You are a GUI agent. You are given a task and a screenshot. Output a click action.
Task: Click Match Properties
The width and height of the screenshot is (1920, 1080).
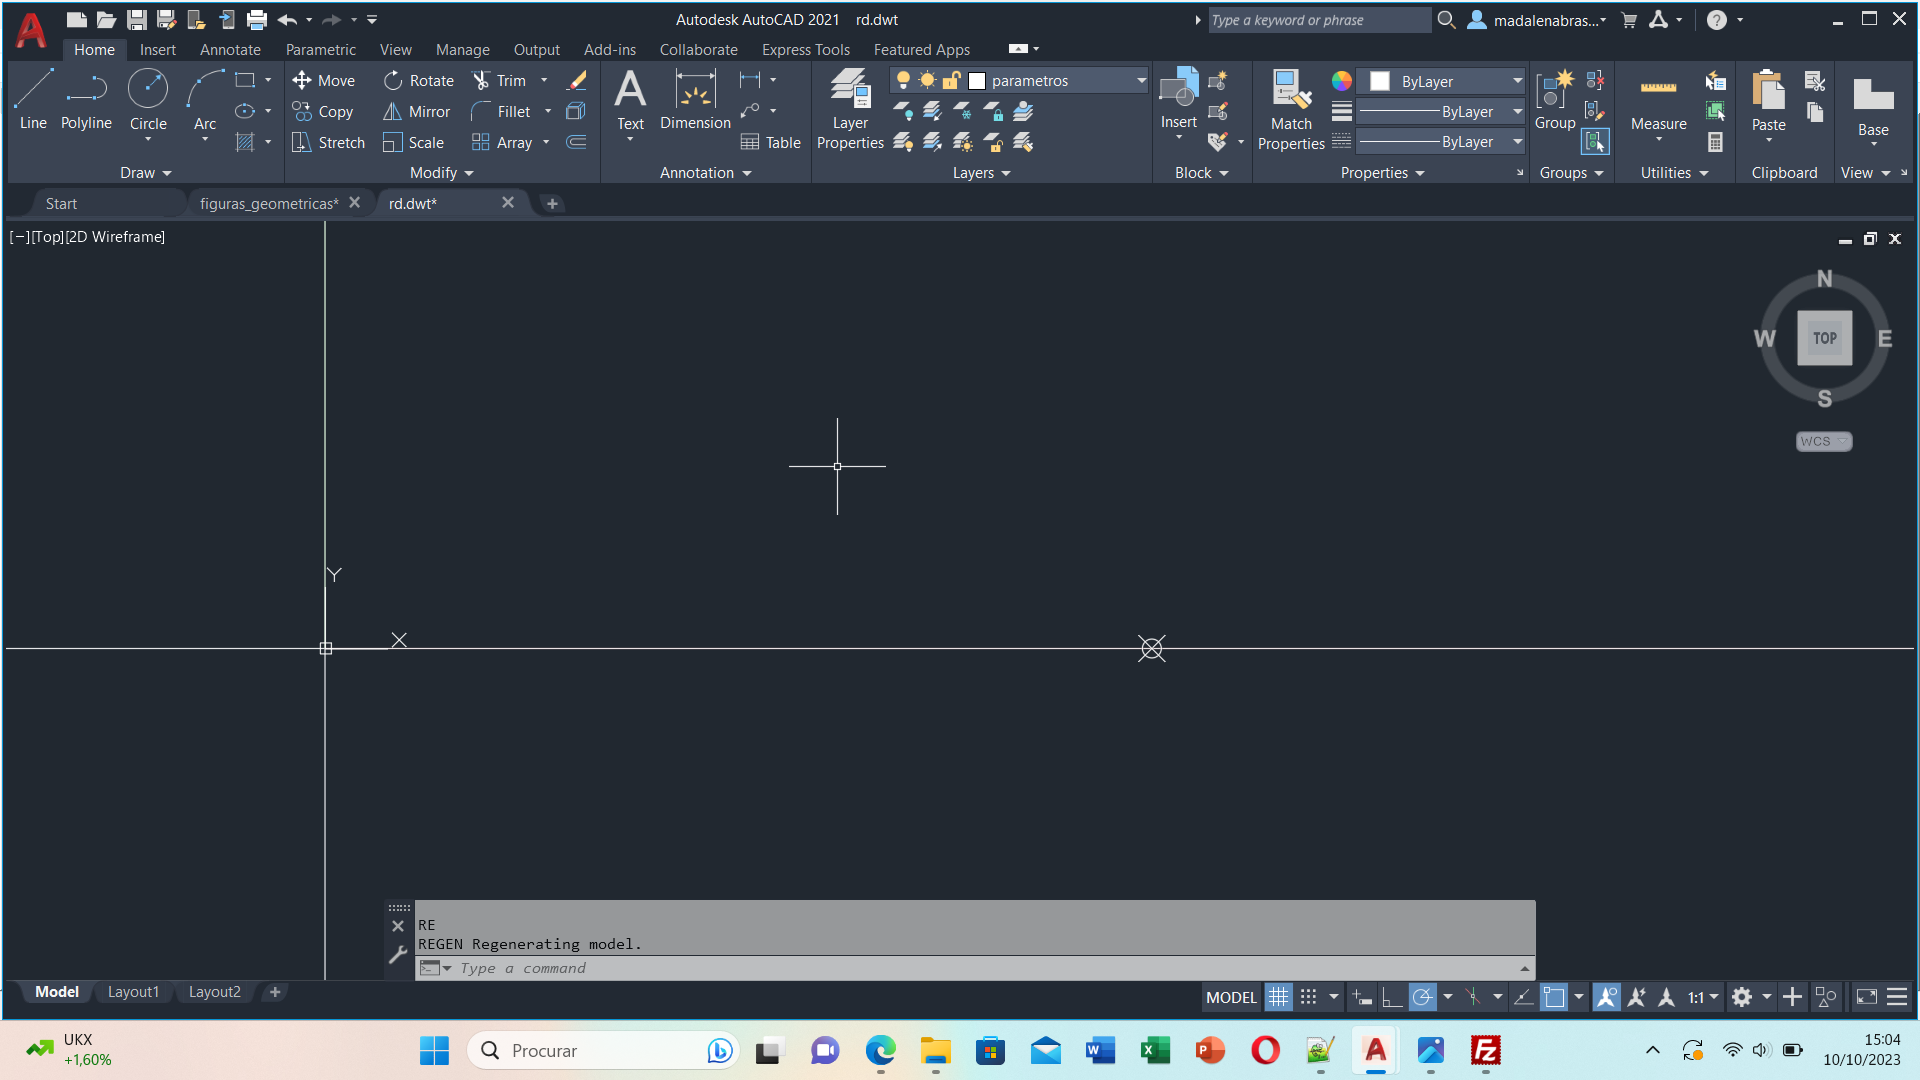[x=1291, y=110]
